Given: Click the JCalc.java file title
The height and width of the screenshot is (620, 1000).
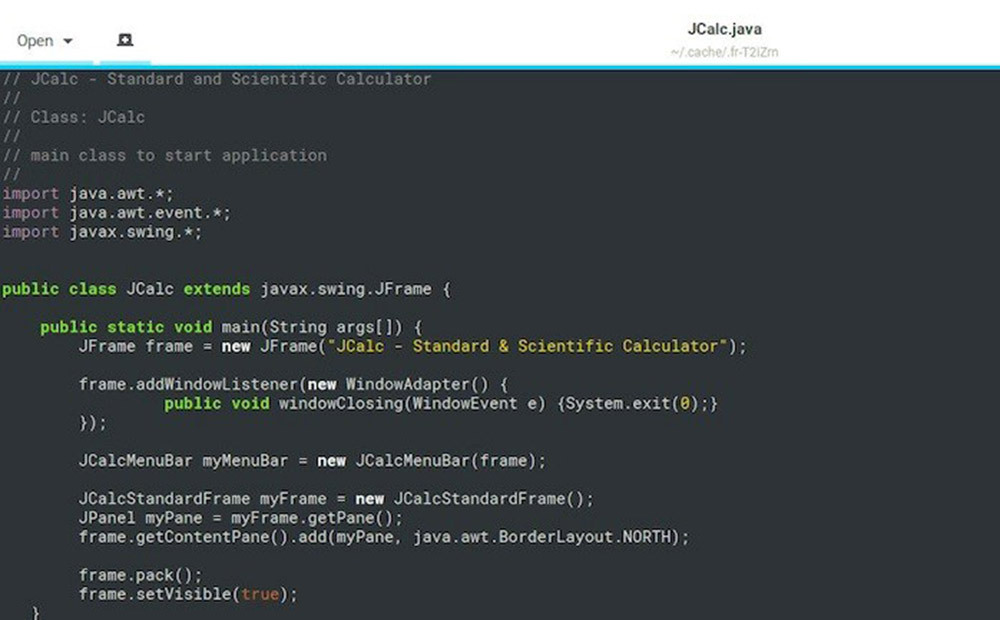Looking at the screenshot, I should tap(724, 30).
